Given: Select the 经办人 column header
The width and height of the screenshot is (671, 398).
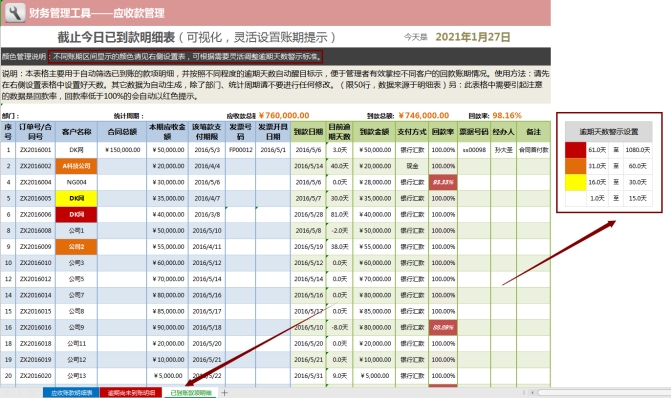Looking at the screenshot, I should click(503, 132).
